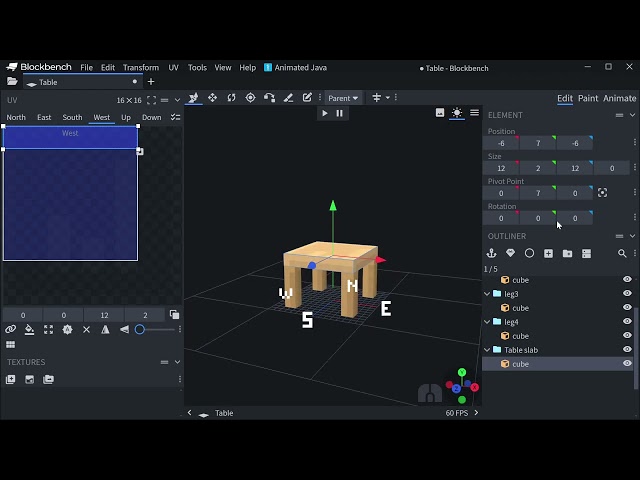
Task: Click the UV grid icon
Action: click(x=10, y=345)
